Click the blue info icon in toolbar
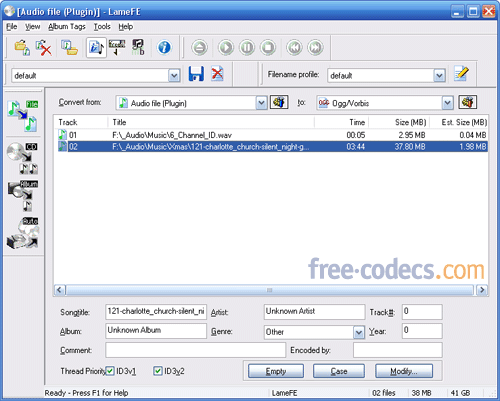This screenshot has width=500, height=401. [x=164, y=47]
